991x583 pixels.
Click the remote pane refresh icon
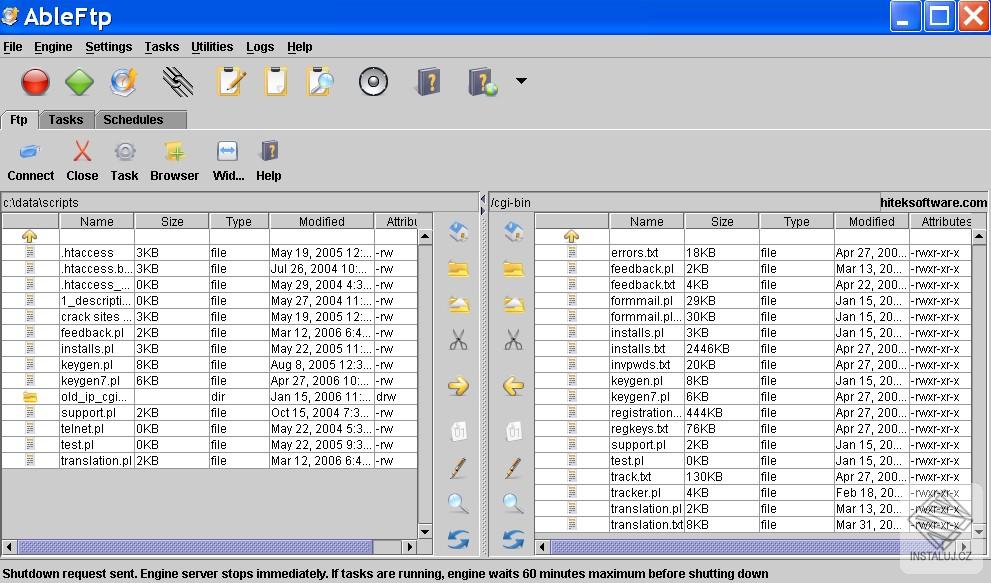click(513, 540)
